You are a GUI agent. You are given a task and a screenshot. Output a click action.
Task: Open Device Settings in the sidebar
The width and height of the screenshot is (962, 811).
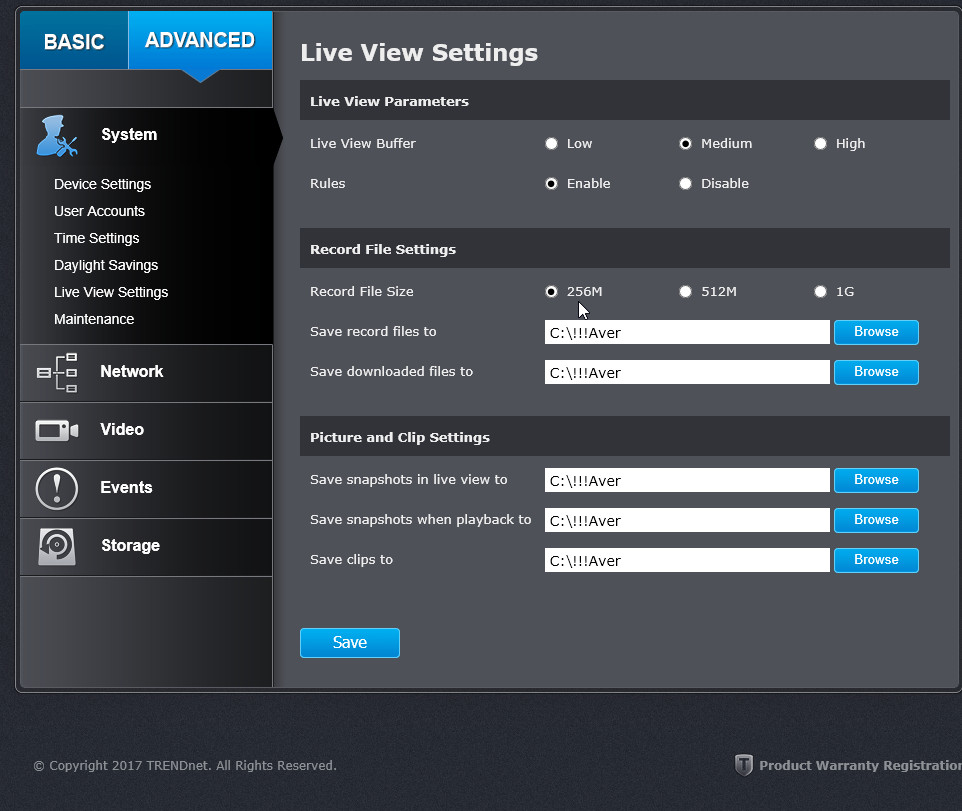point(102,184)
